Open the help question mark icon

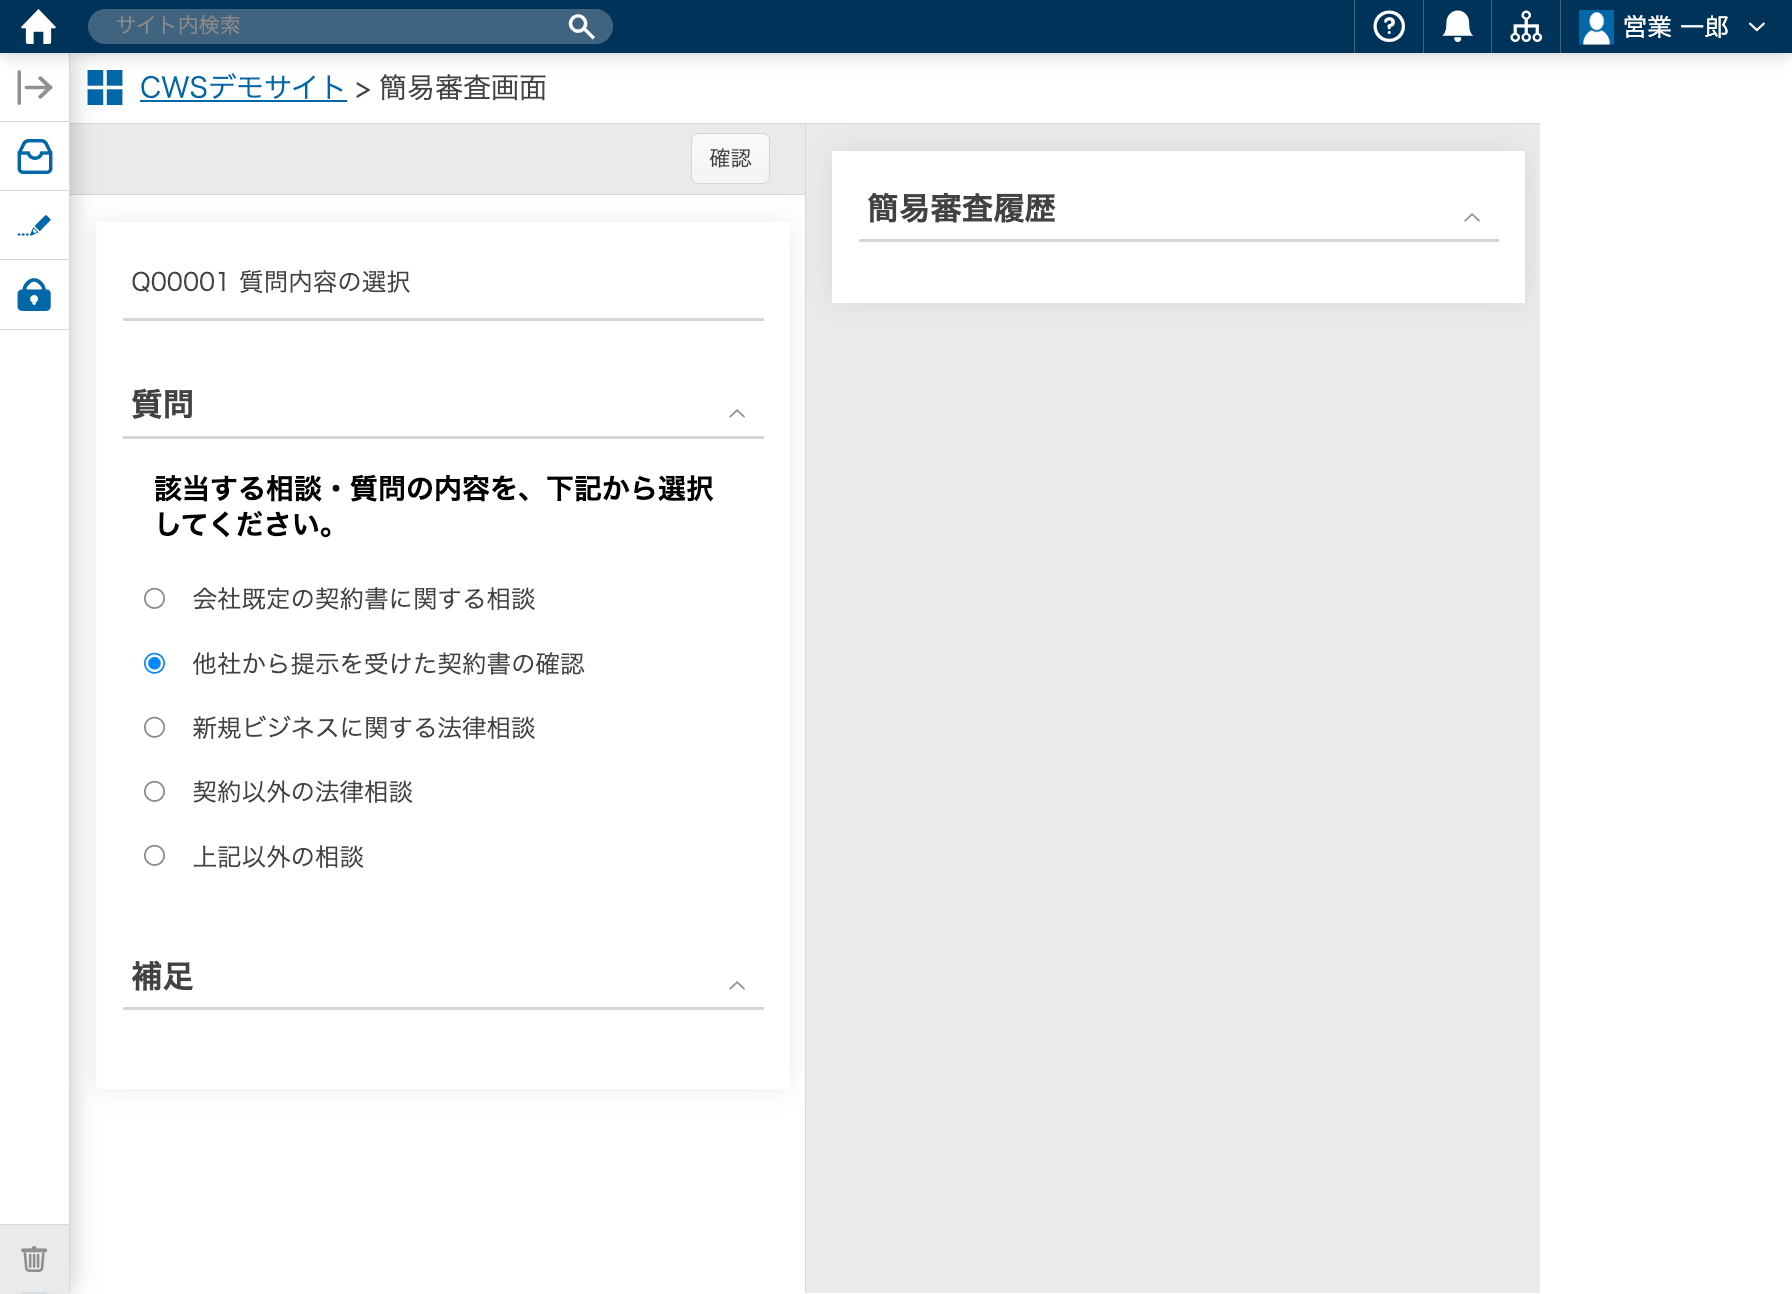point(1388,27)
